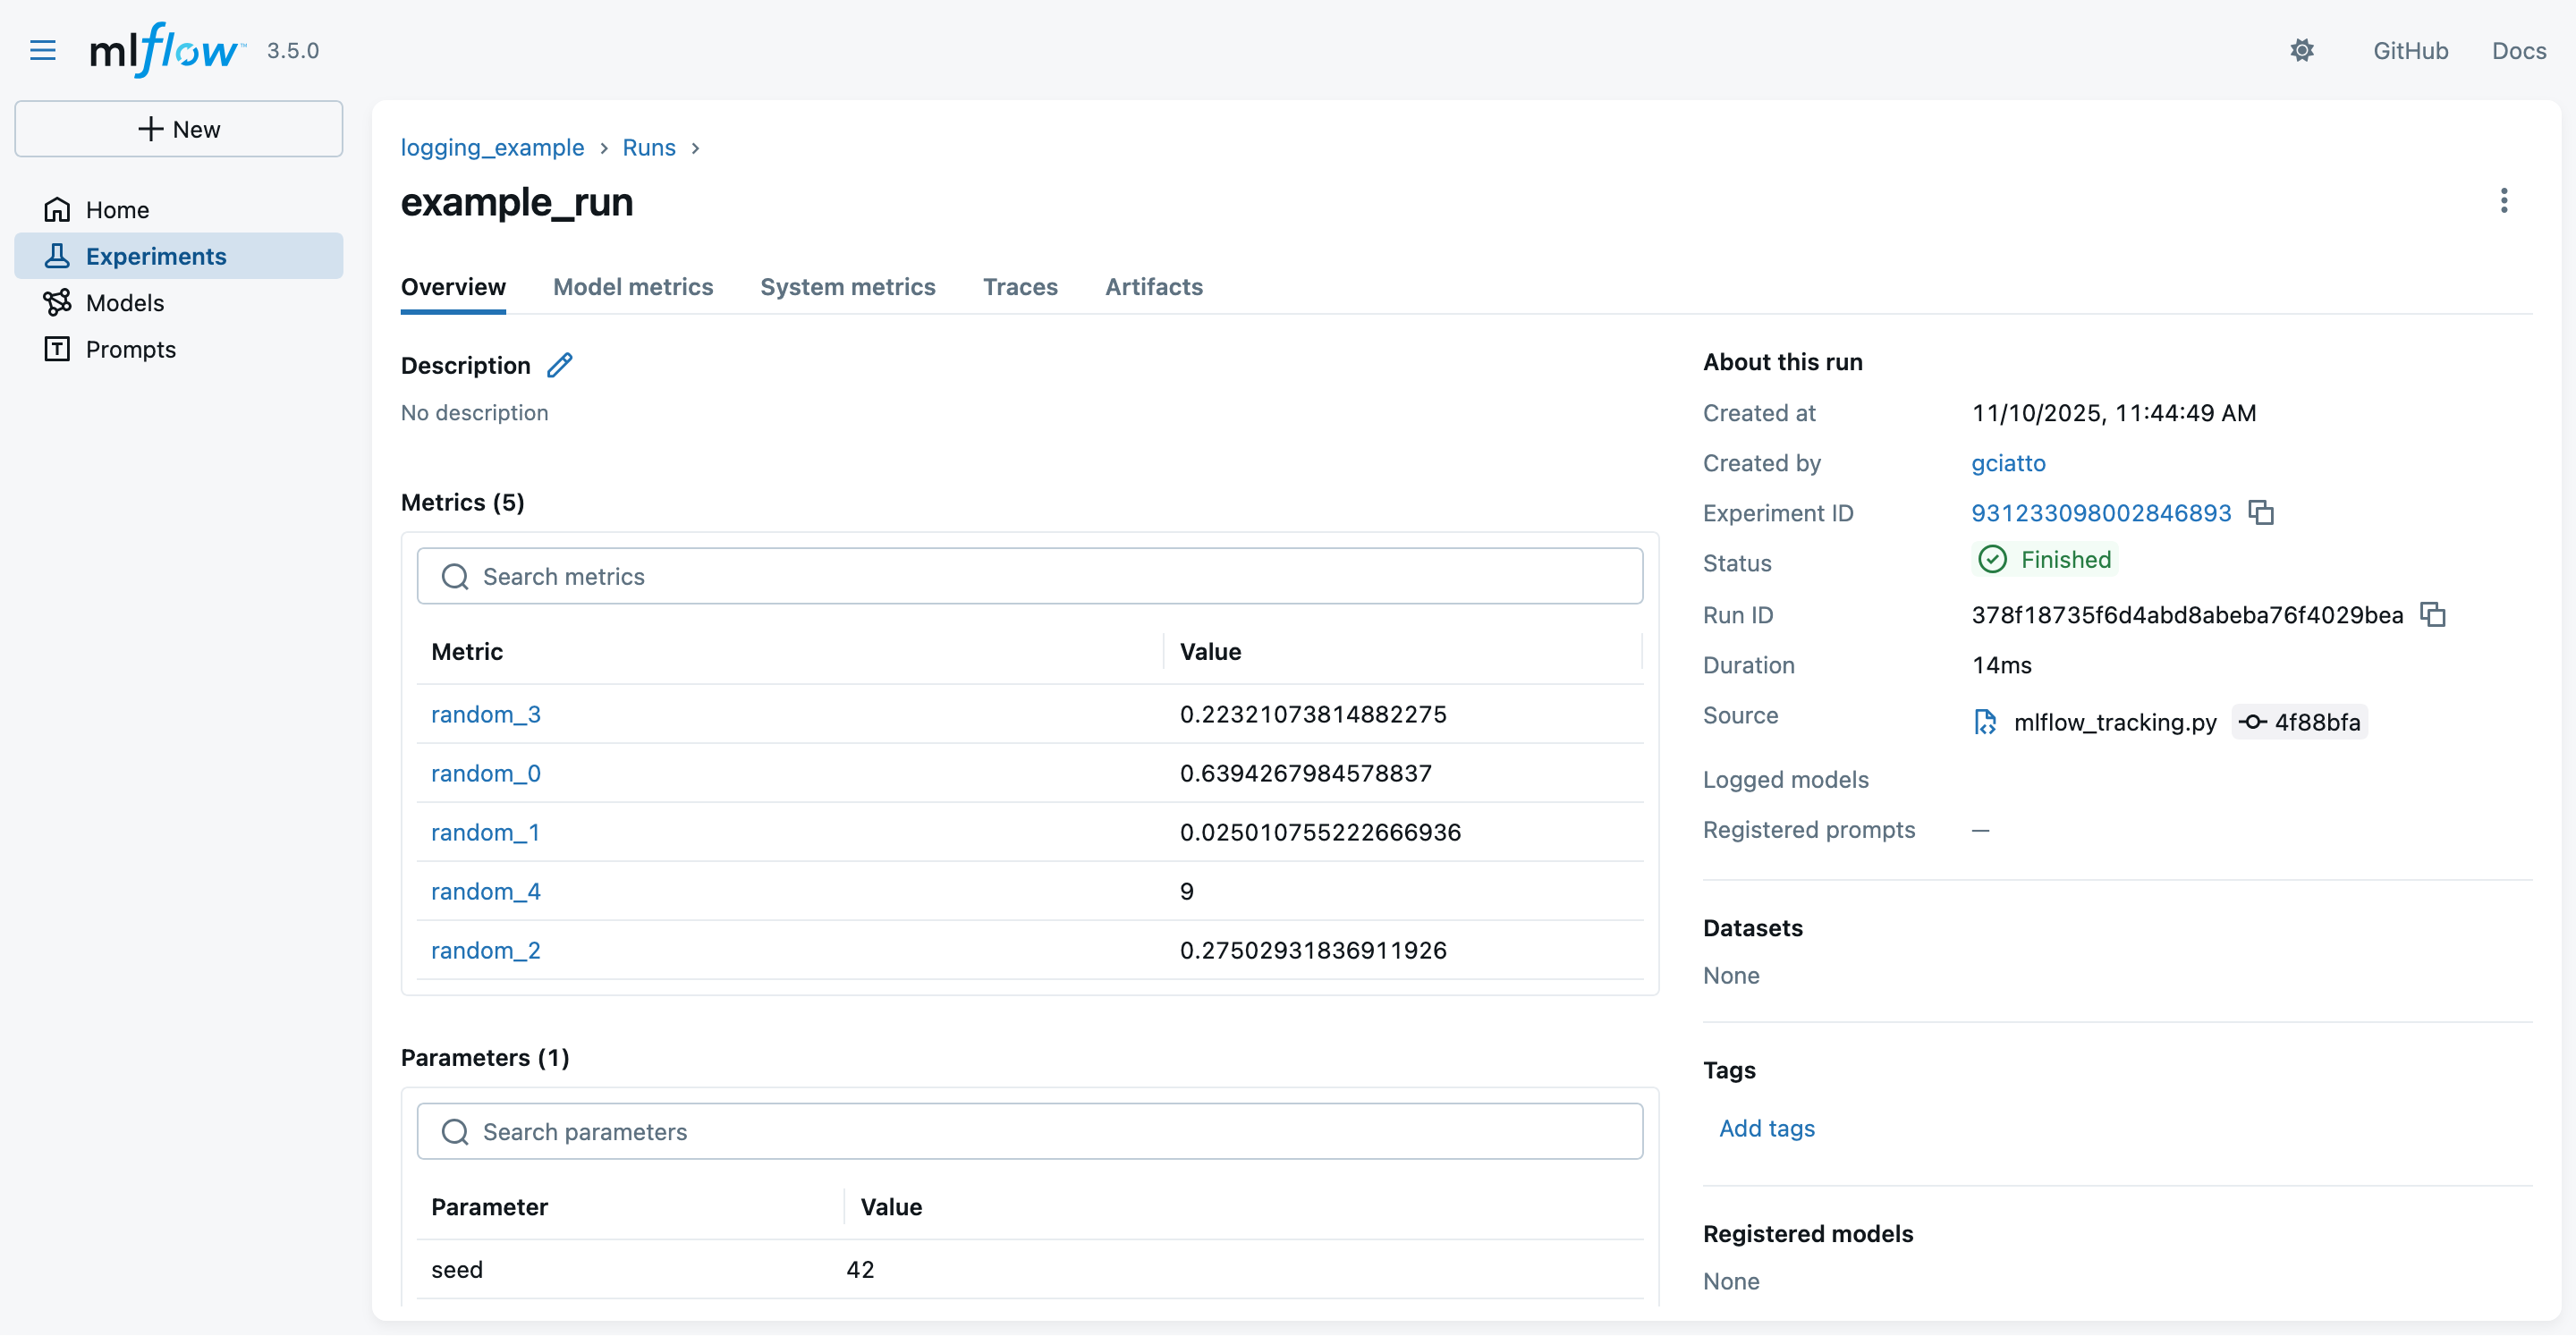This screenshot has width=2576, height=1336.
Task: Click the hamburger menu icon
Action: (x=43, y=50)
